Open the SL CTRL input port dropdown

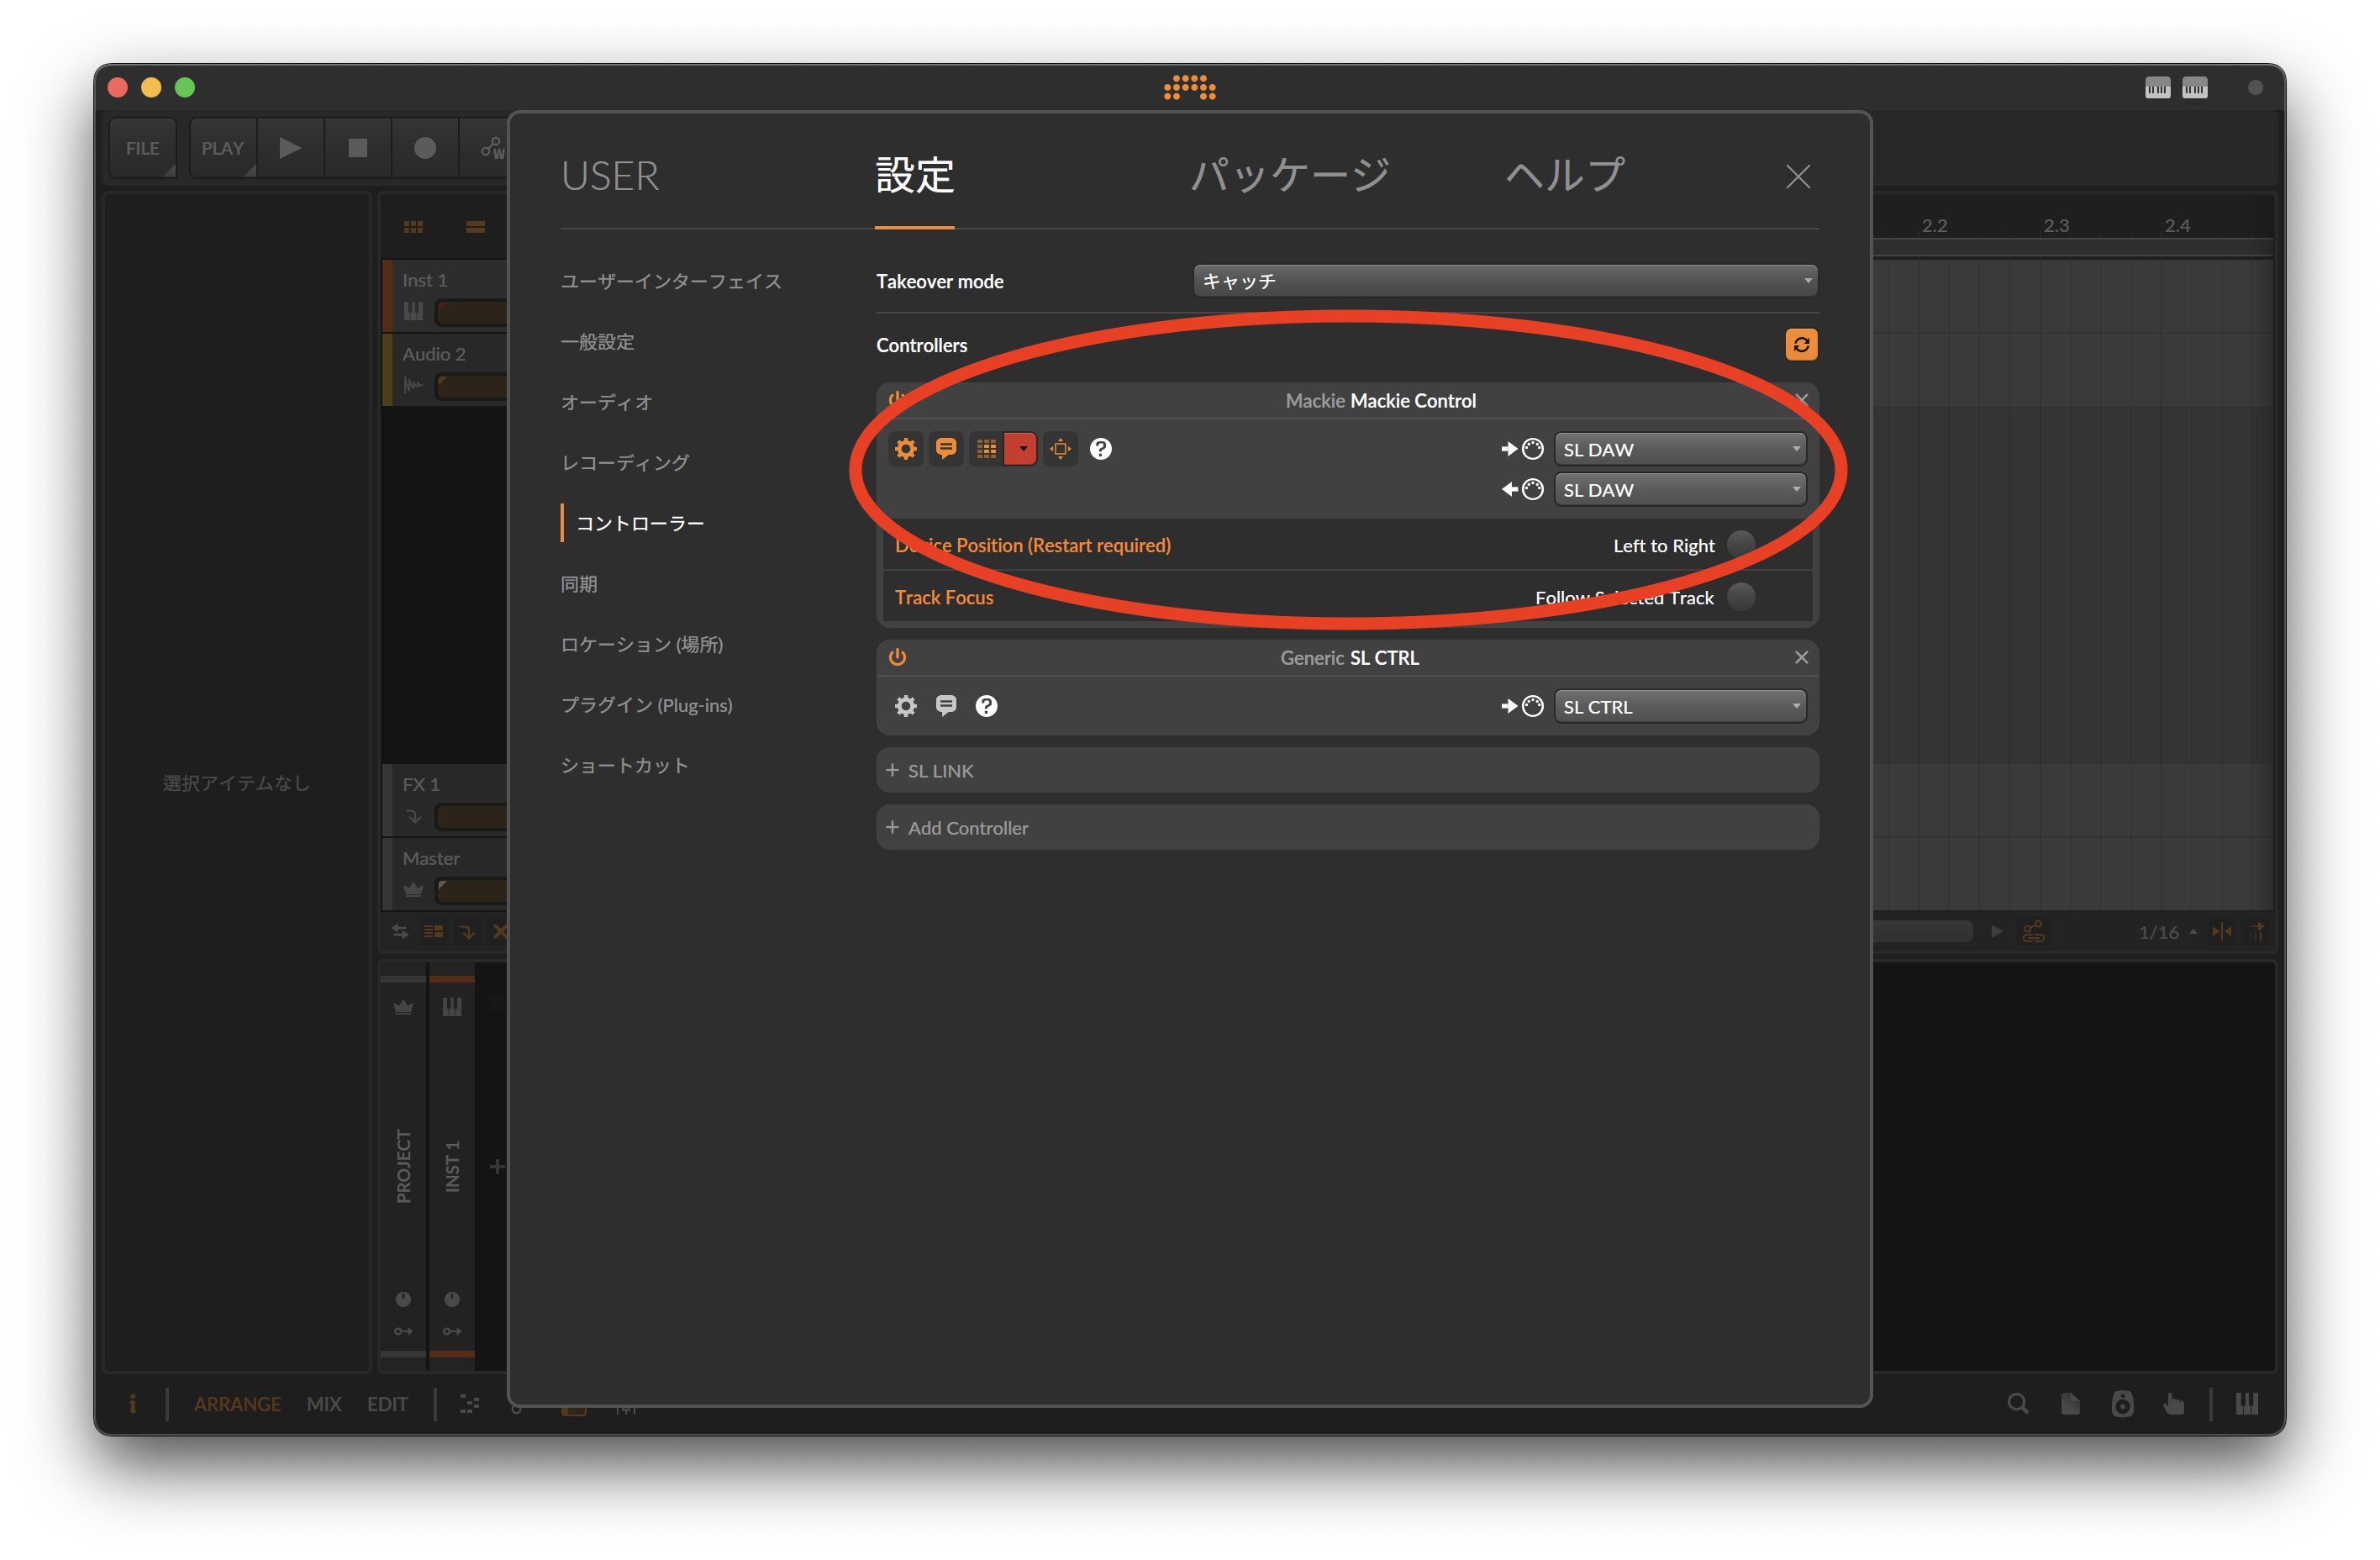coord(1679,706)
